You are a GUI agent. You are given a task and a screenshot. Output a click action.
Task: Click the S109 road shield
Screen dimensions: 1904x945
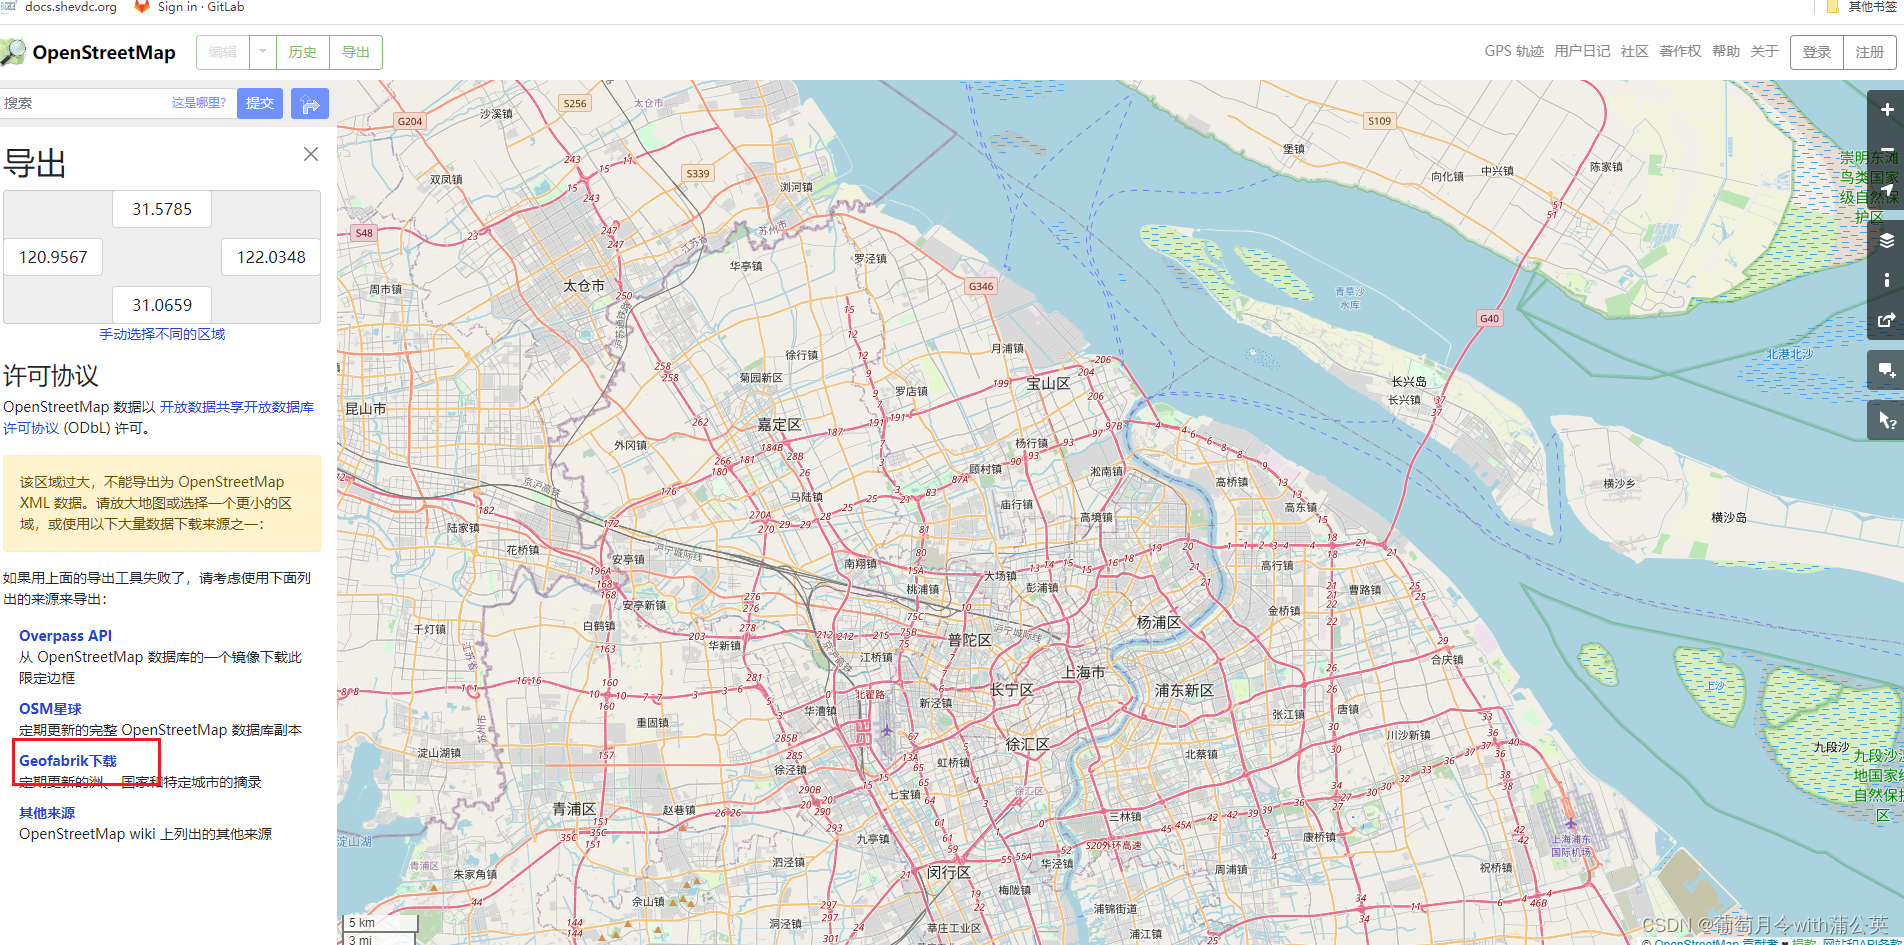tap(1379, 120)
